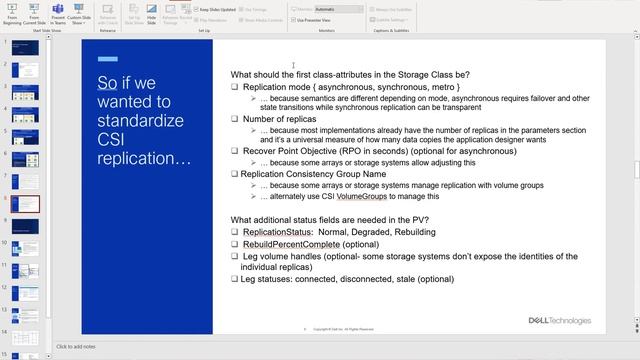This screenshot has width=640, height=360.
Task: Select slide 11 thumbnail
Action: pyautogui.click(x=25, y=271)
